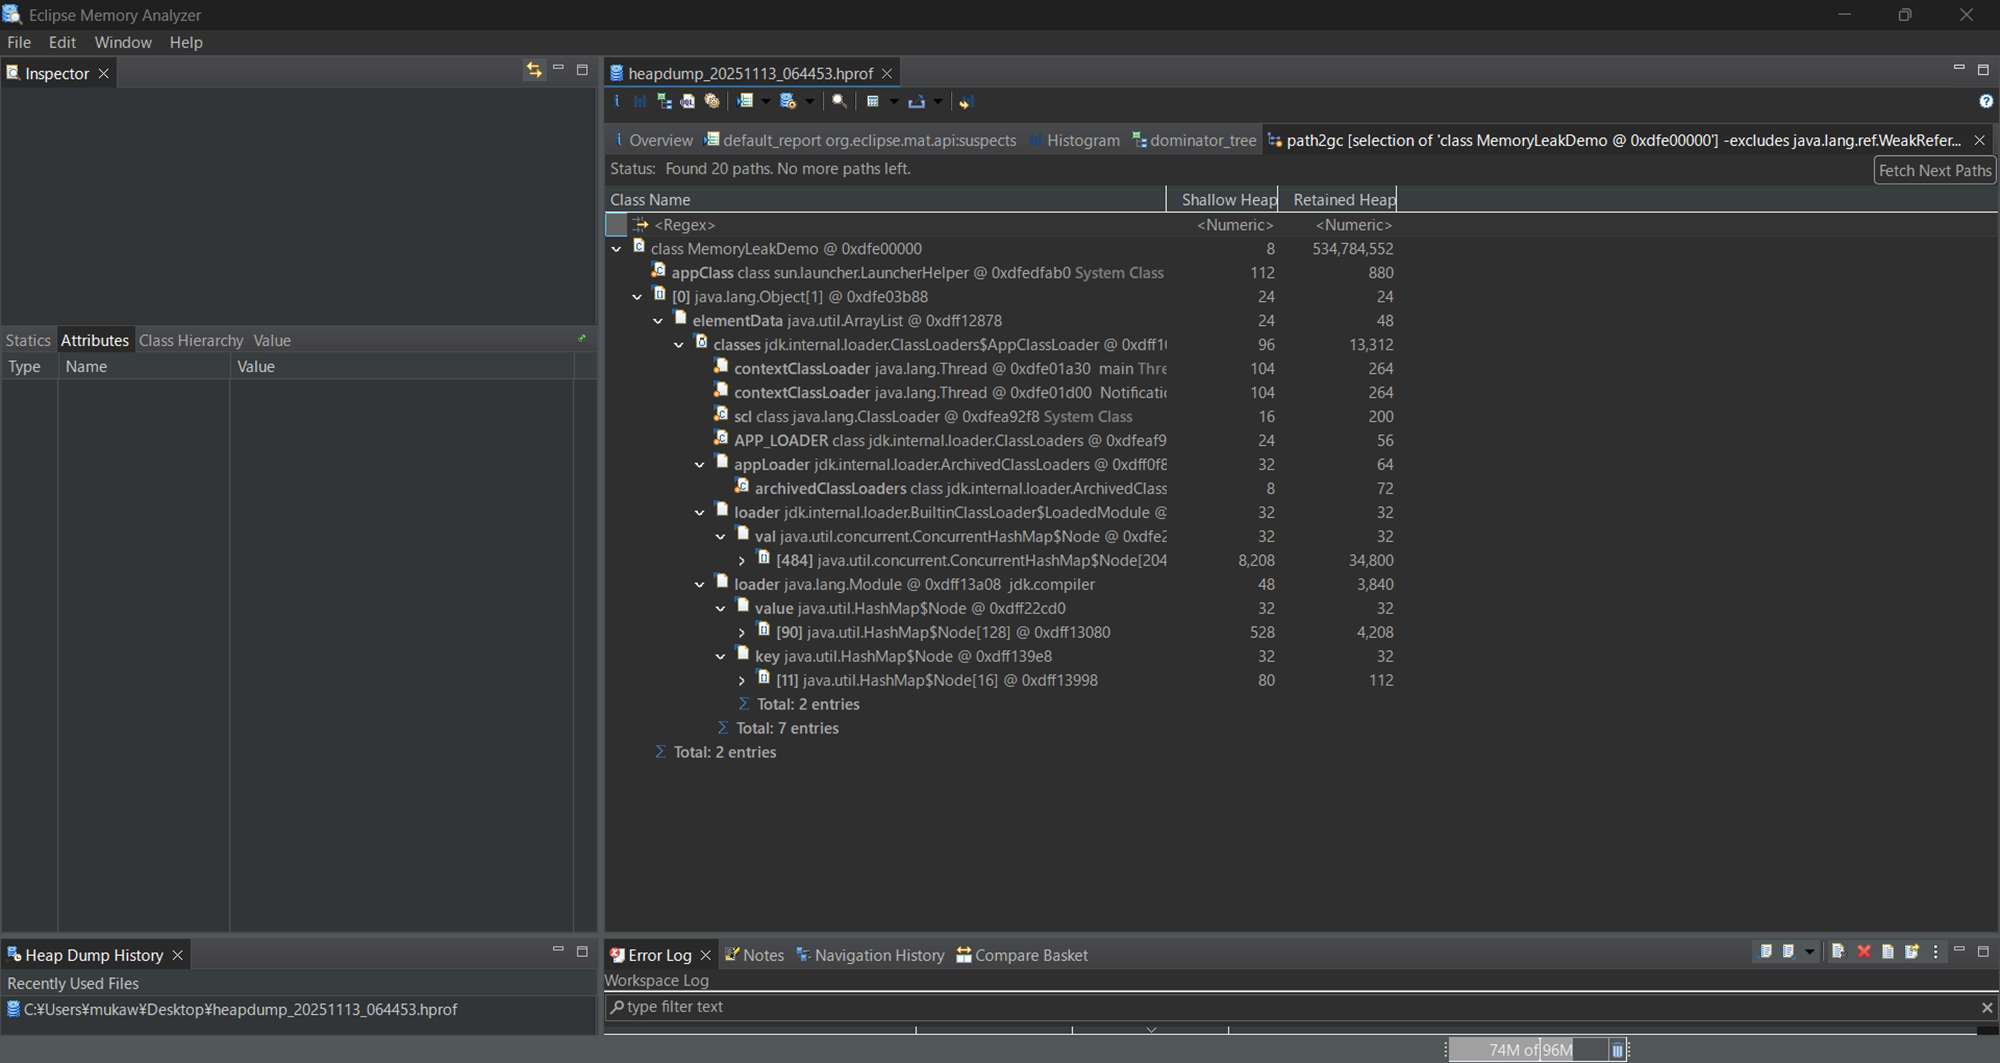
Task: Click the Fetch Next Paths button
Action: pyautogui.click(x=1933, y=170)
